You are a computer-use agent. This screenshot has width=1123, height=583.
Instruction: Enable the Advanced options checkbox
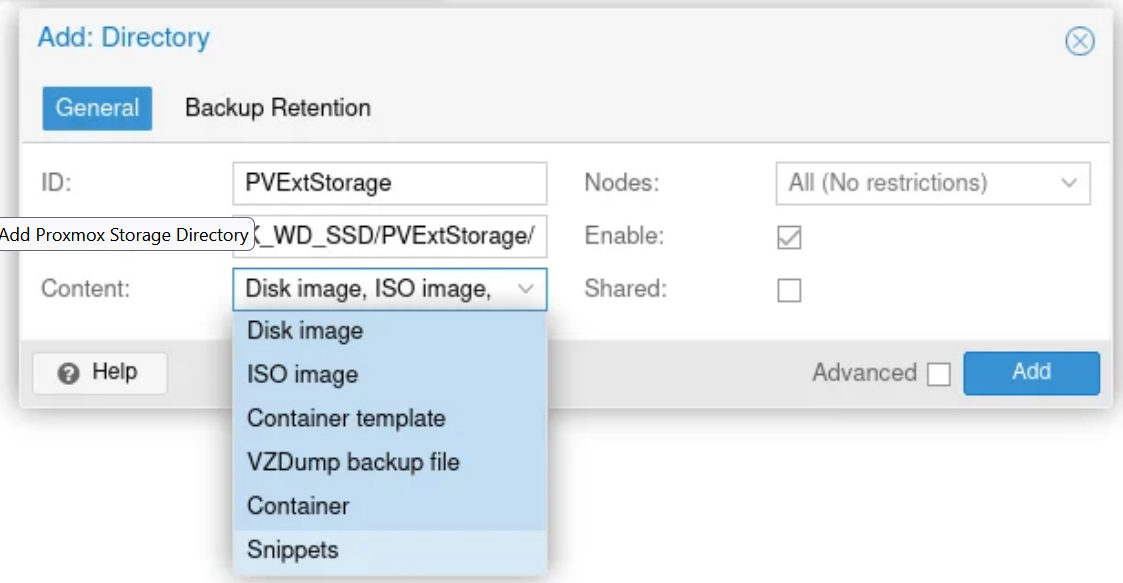[938, 374]
